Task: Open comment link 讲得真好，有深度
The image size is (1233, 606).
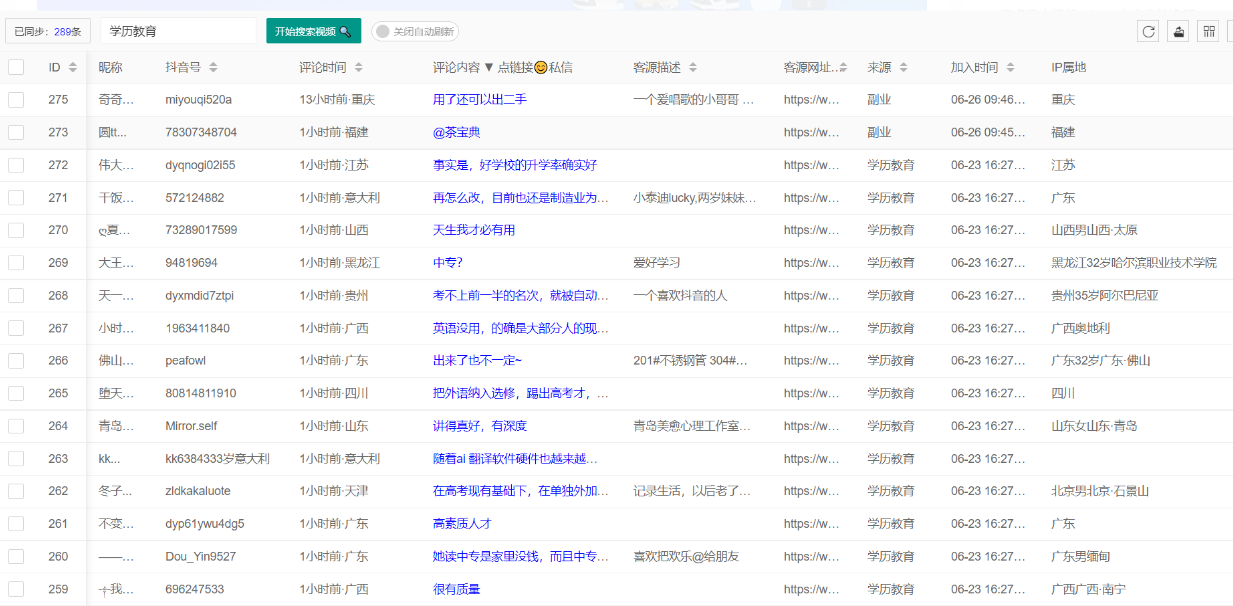Action: click(x=480, y=426)
